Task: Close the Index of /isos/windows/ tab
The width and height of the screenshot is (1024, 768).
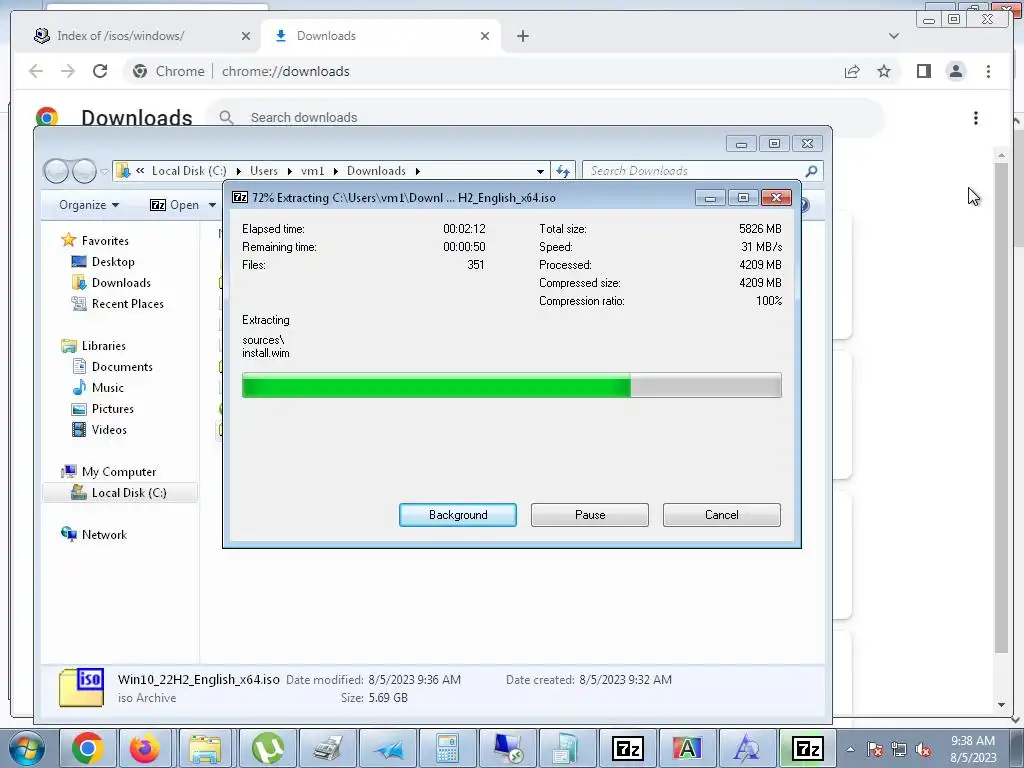Action: [x=246, y=36]
